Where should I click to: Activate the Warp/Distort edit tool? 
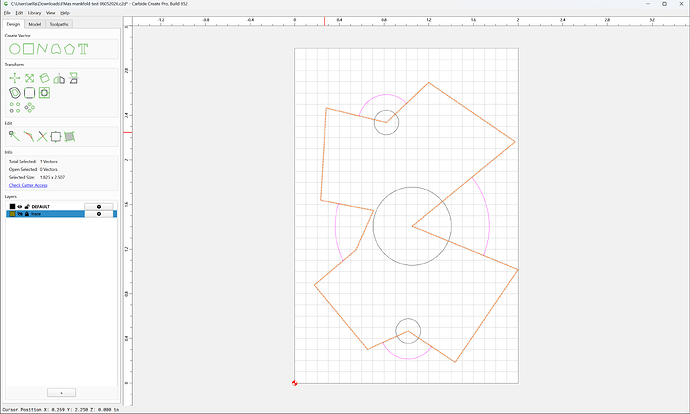pos(70,136)
